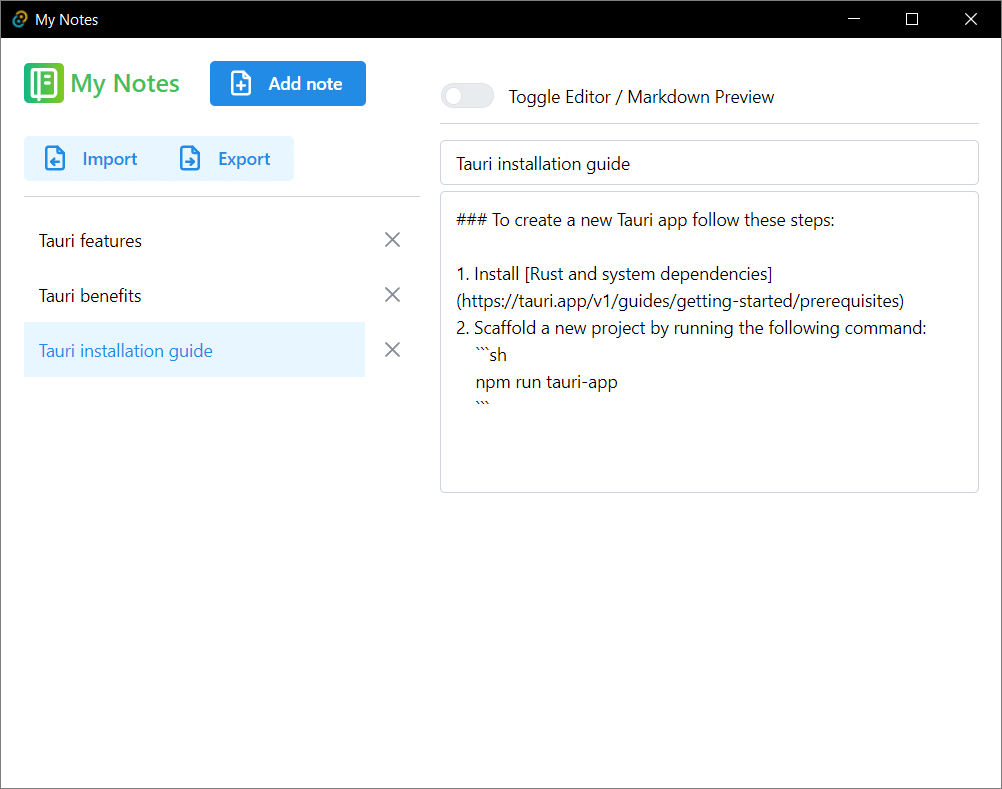Click the Export document icon
Viewport: 1002px width, 789px height.
(189, 158)
